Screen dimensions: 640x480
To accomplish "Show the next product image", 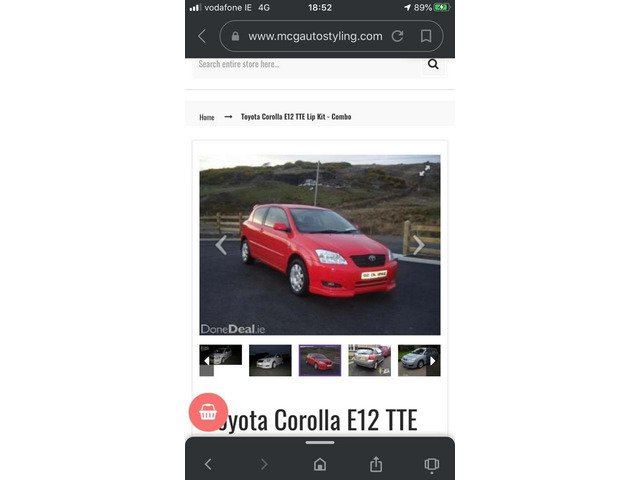I will click(419, 245).
